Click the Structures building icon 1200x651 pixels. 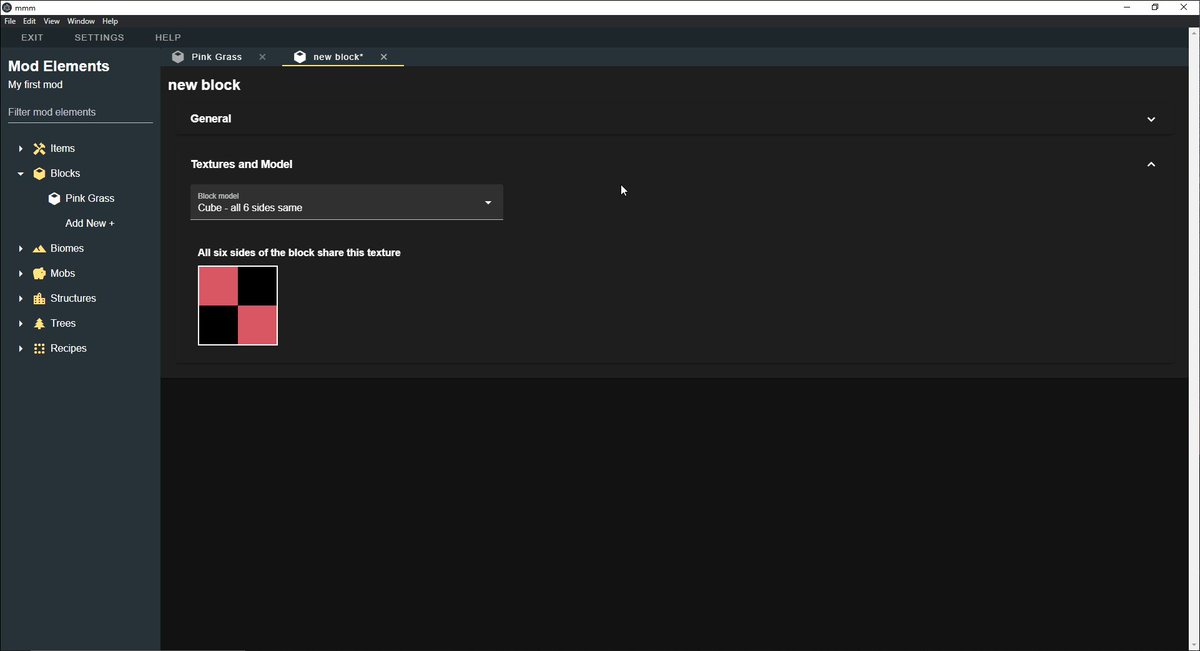pos(39,298)
